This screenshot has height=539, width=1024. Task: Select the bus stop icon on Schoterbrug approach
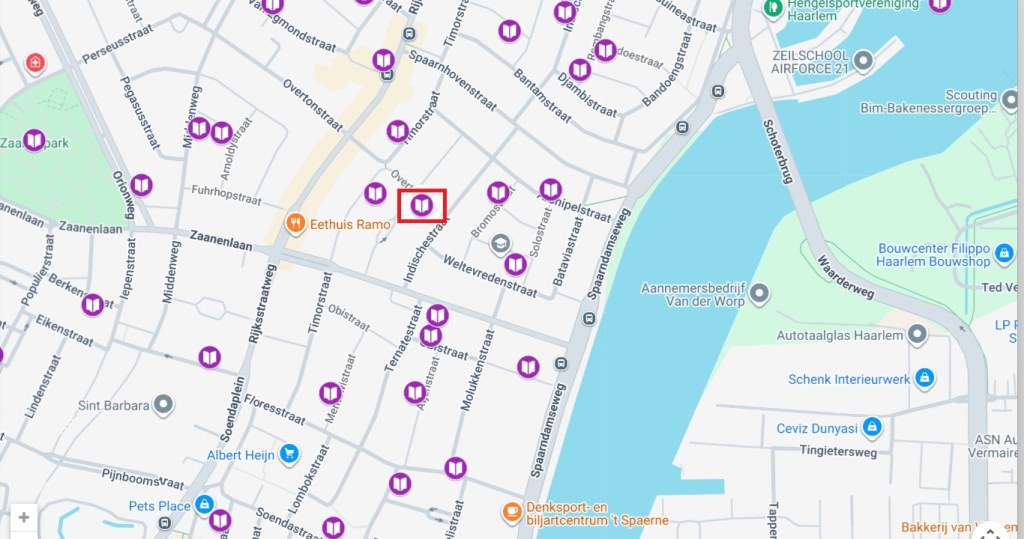click(718, 91)
